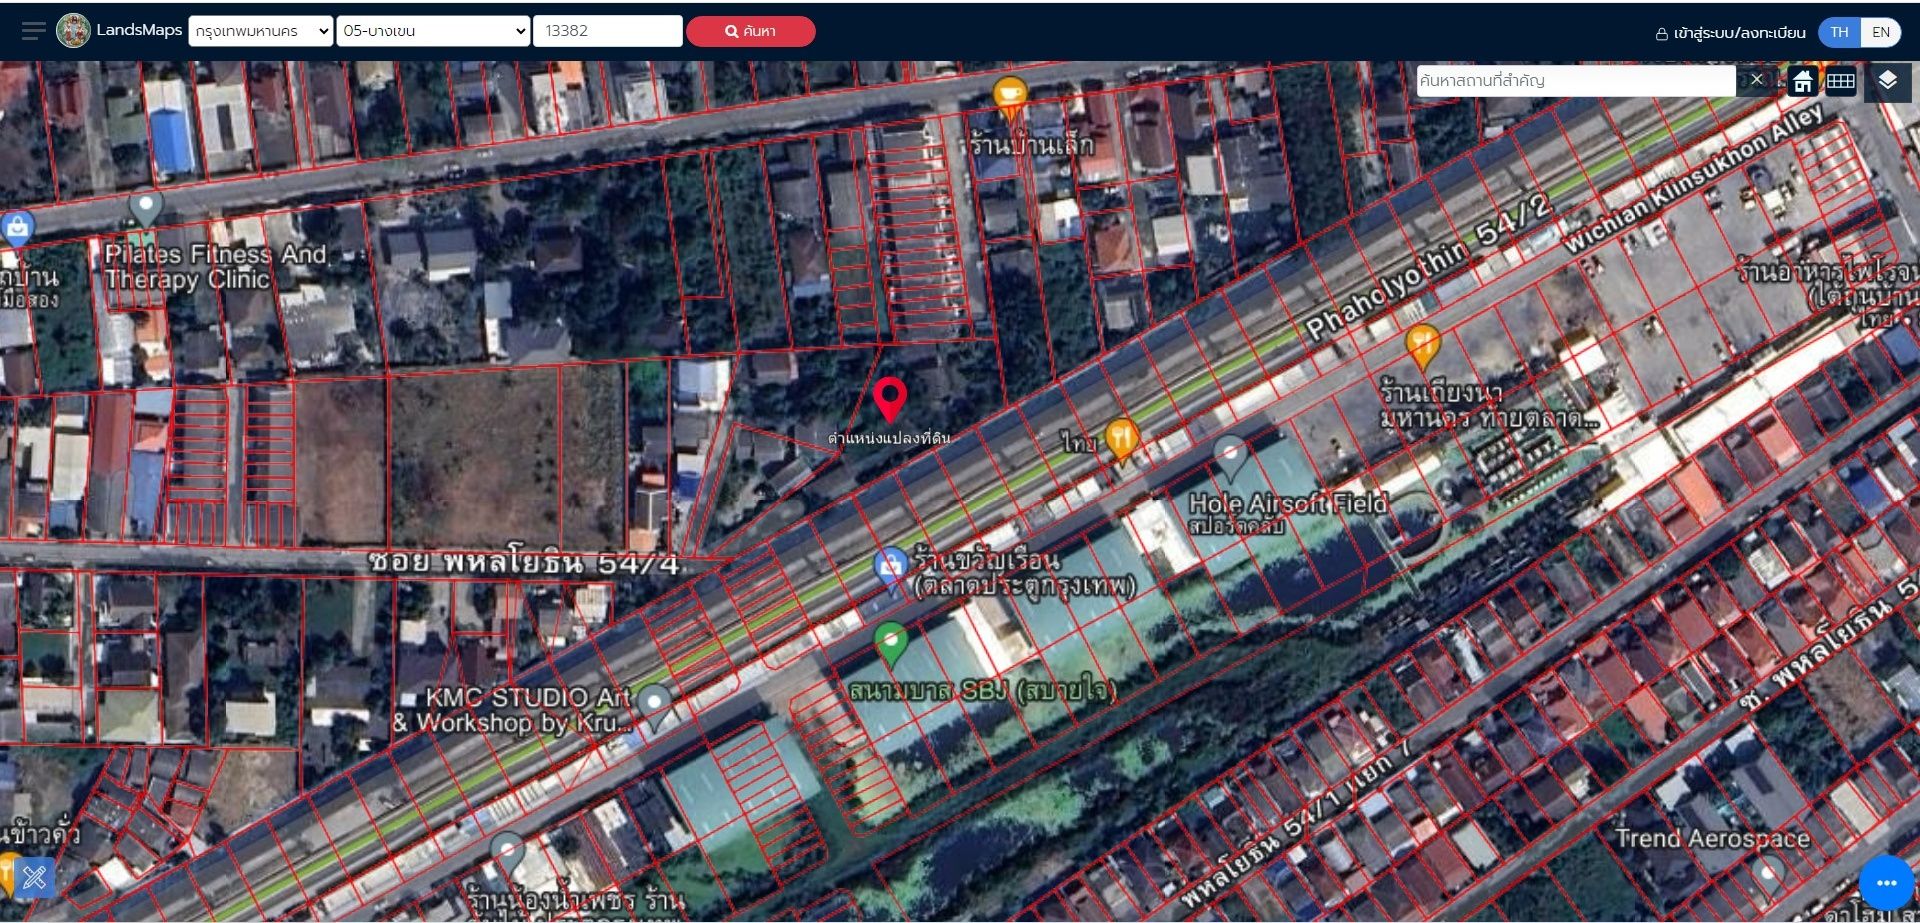This screenshot has height=923, width=1920.
Task: Open the measurement tools icon at bottom left
Action: tap(34, 878)
